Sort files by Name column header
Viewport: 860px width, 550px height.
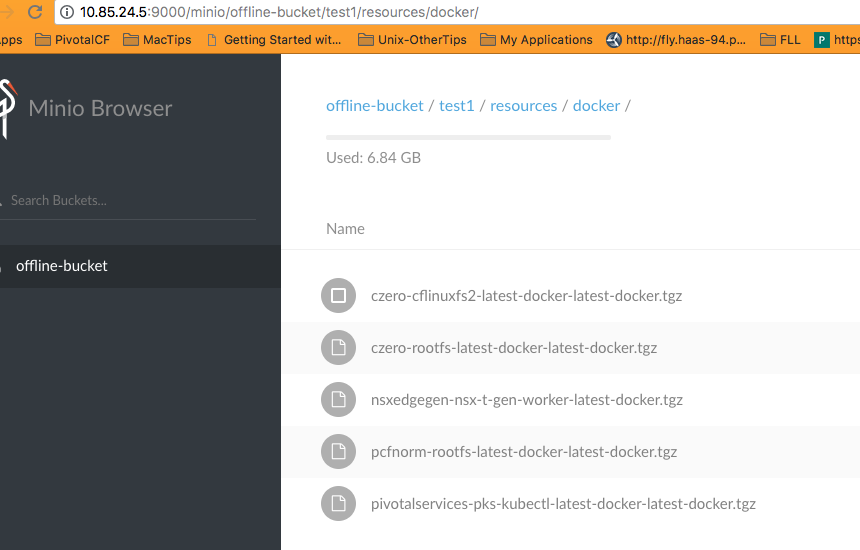(x=345, y=229)
